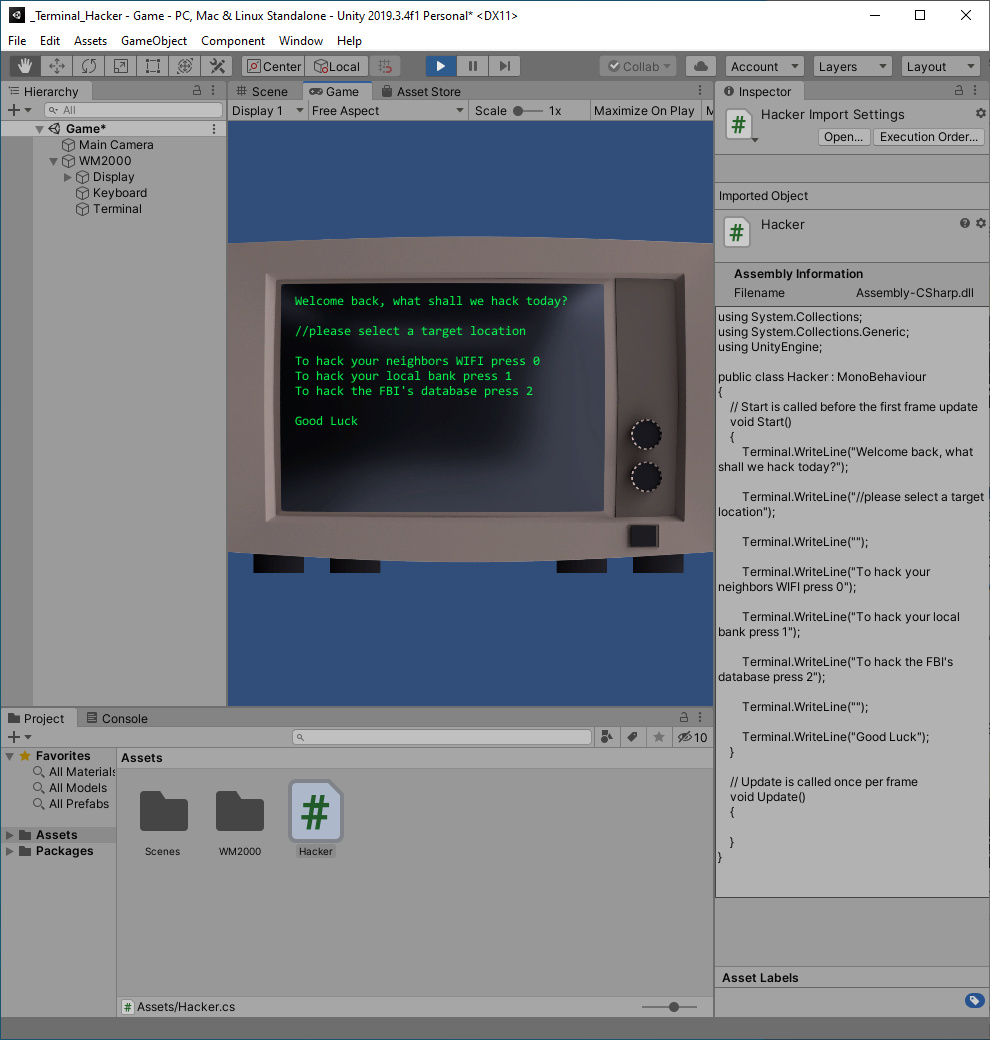Click the Play button to start game
The width and height of the screenshot is (990, 1040).
(x=440, y=66)
